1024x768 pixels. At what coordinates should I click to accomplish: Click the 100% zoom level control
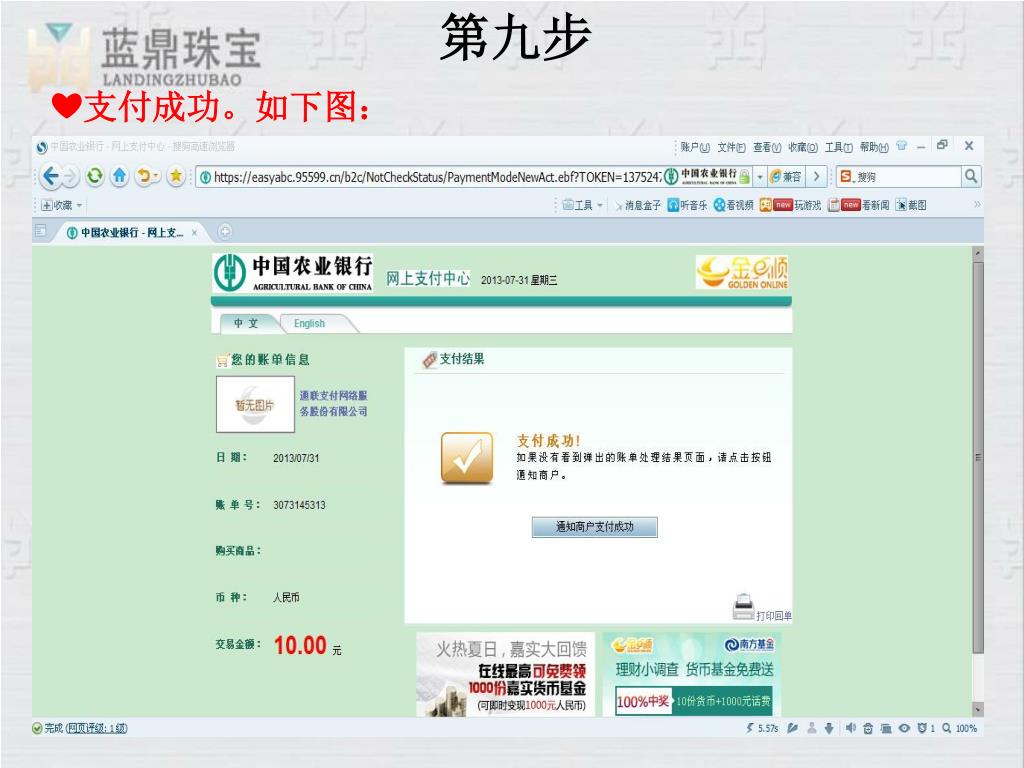(959, 728)
